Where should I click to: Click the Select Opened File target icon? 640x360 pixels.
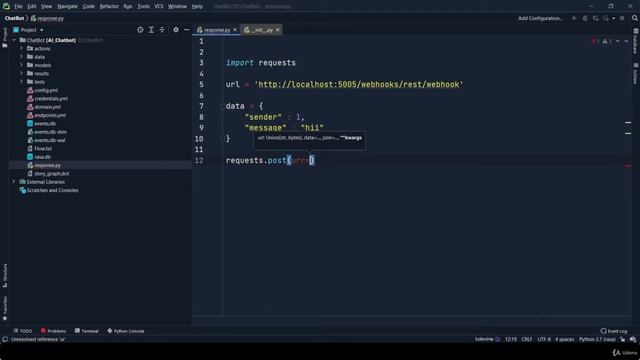140,30
